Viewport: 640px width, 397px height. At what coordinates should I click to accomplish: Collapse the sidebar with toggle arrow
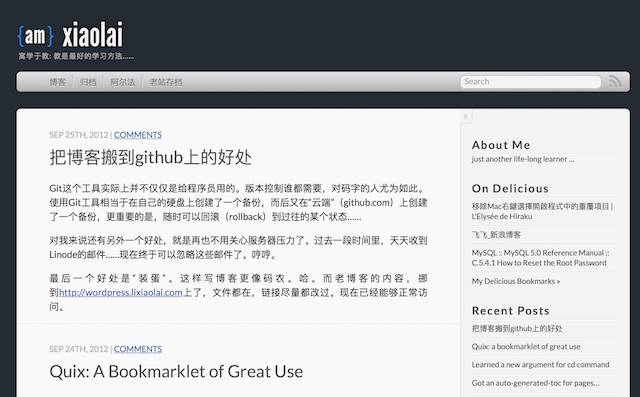click(466, 116)
